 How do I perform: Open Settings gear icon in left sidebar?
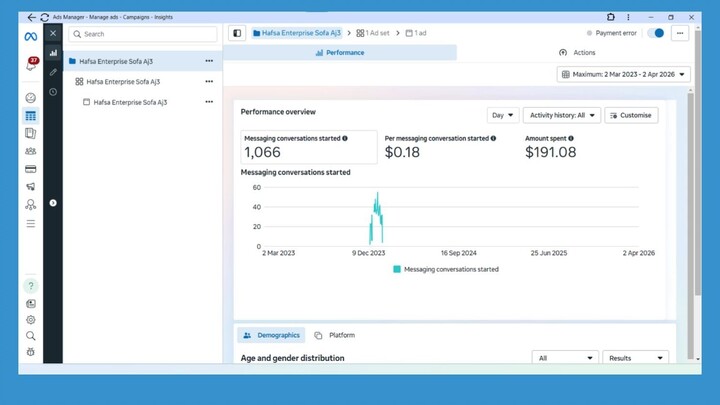(31, 320)
